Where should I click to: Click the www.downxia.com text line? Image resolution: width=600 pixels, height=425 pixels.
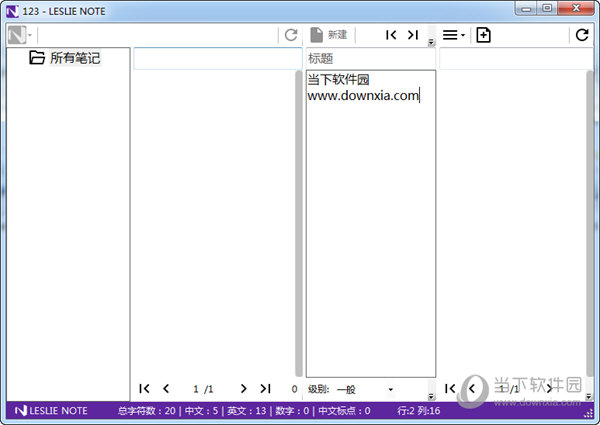pyautogui.click(x=363, y=95)
